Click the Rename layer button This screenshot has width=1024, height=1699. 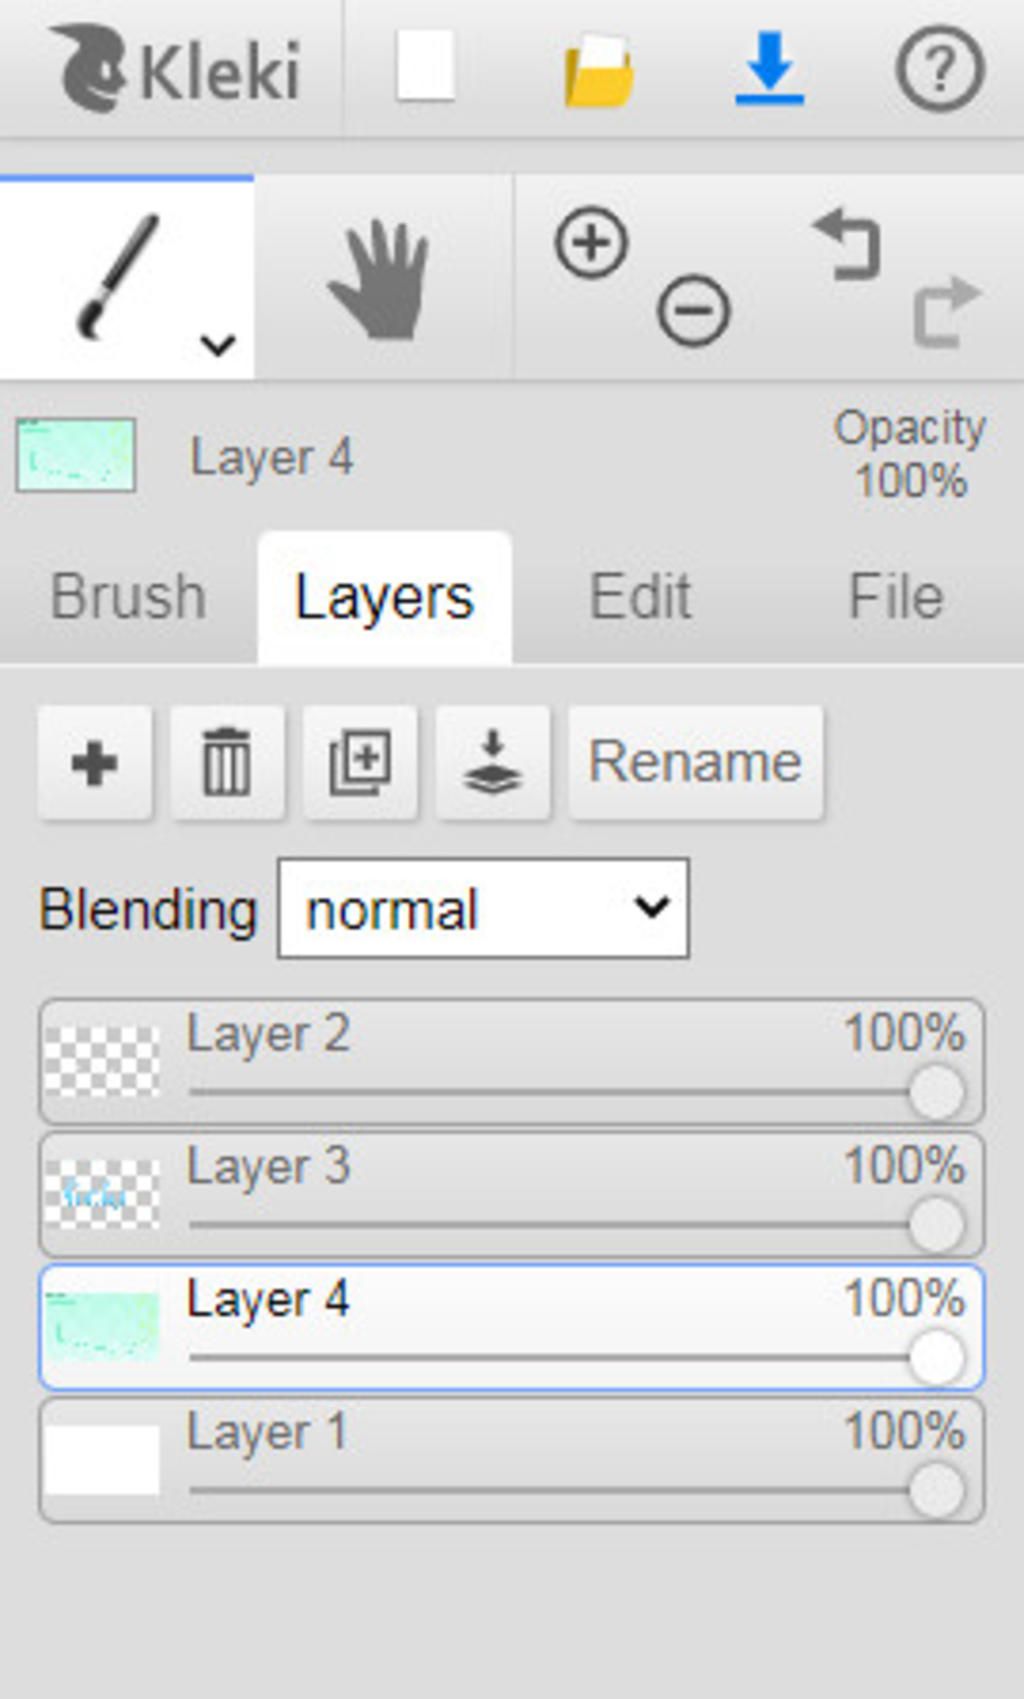click(x=696, y=762)
